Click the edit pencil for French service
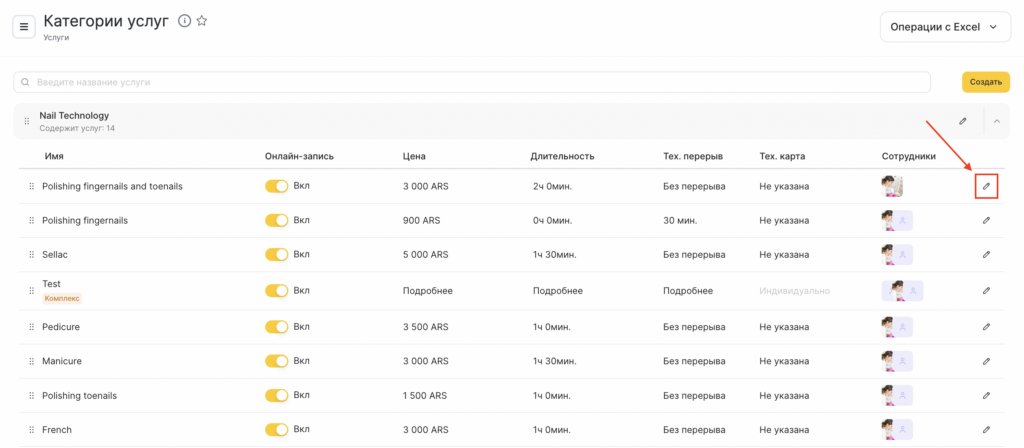1024x448 pixels. (x=986, y=429)
